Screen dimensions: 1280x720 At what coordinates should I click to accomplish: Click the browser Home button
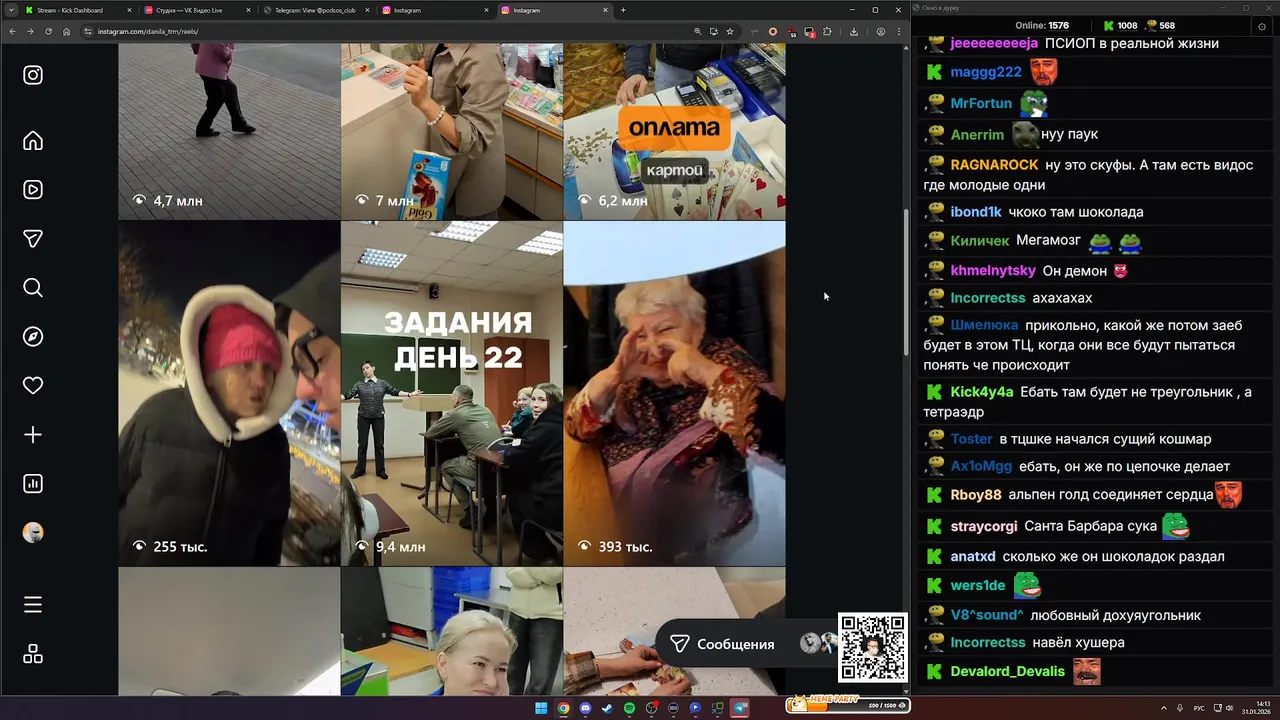click(x=67, y=32)
